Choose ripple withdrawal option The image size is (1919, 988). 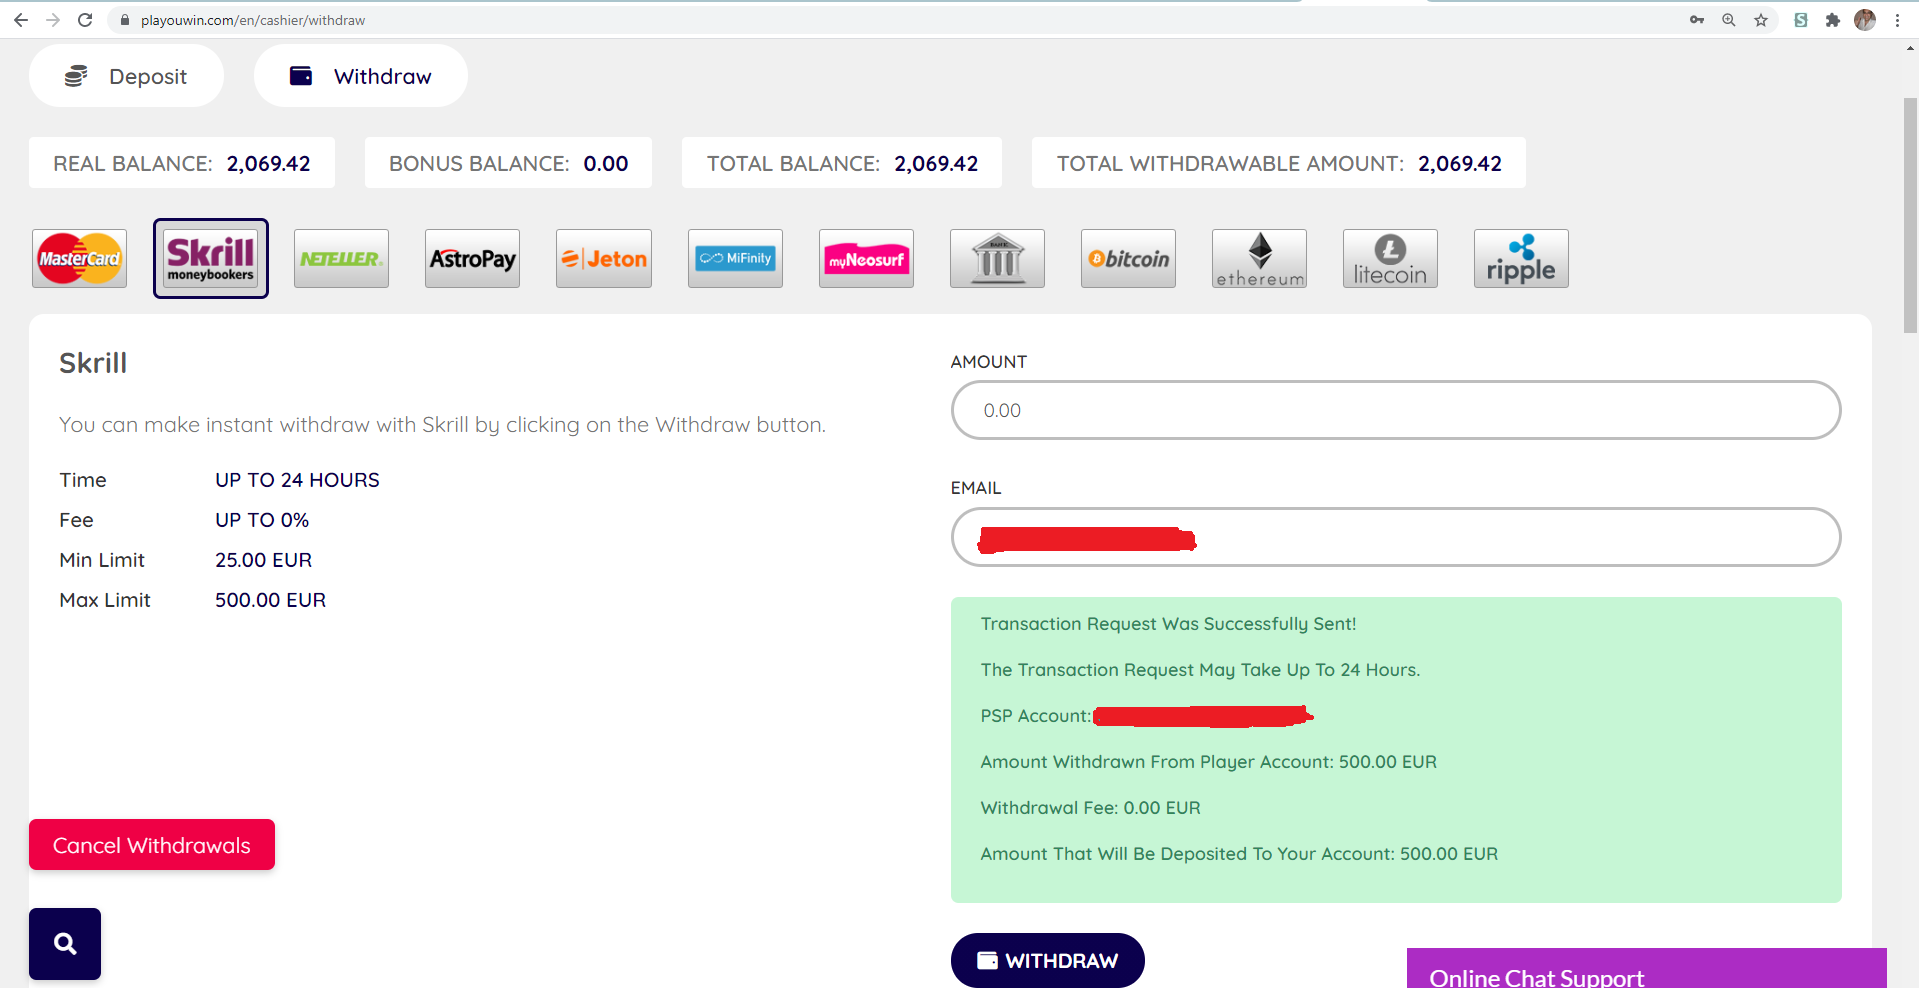coord(1521,259)
